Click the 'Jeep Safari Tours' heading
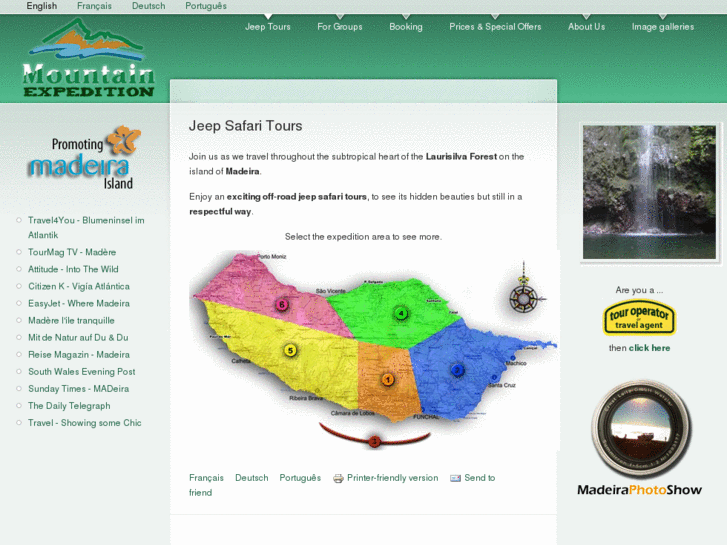 (245, 126)
